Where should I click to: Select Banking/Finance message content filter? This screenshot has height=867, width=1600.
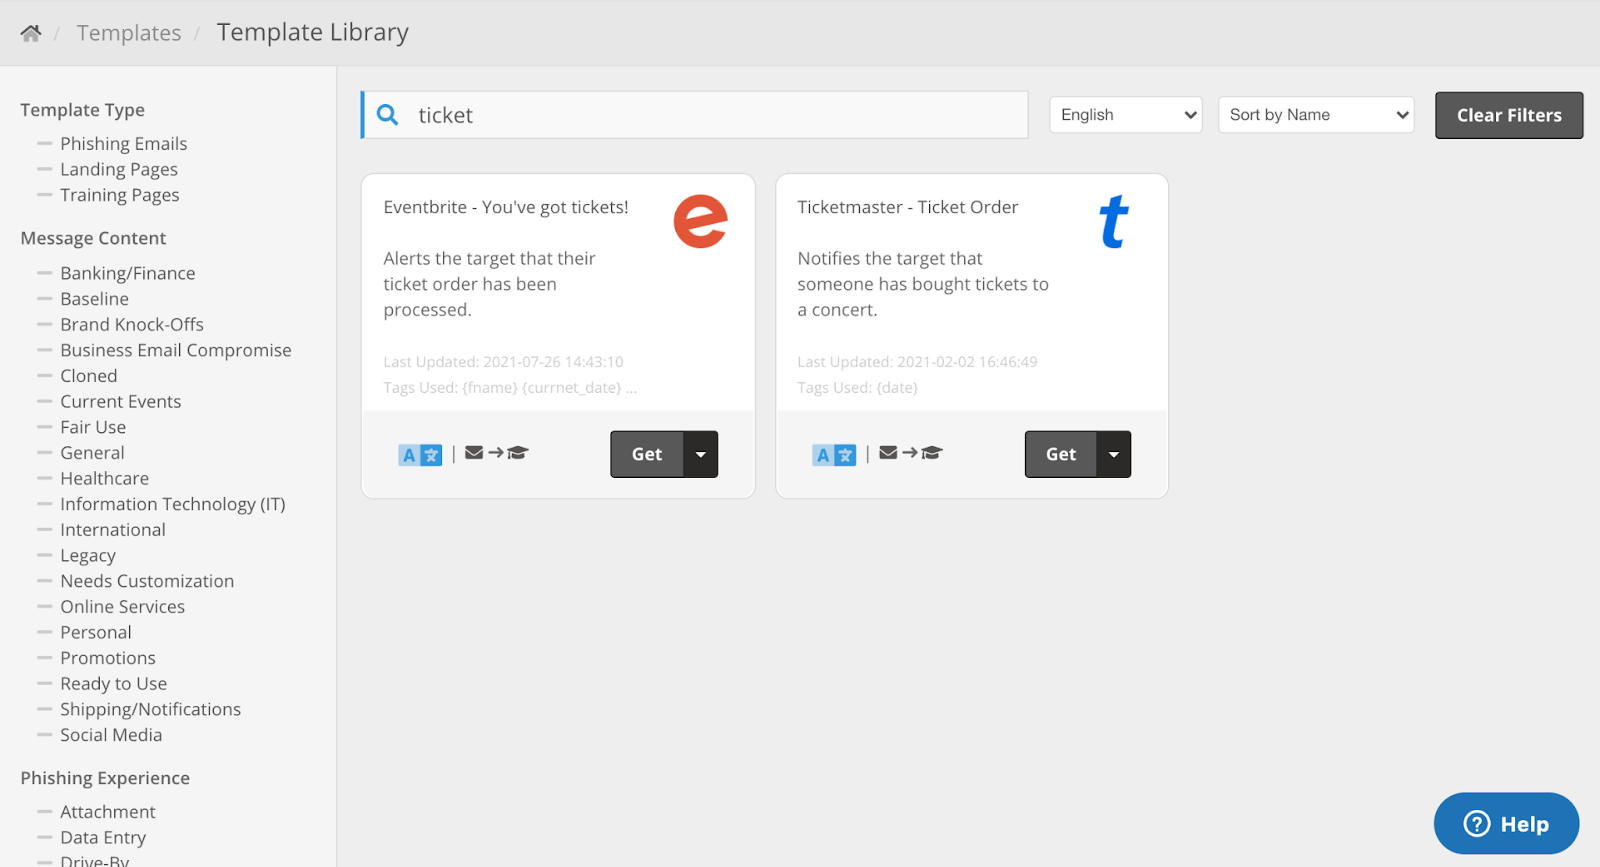pyautogui.click(x=127, y=273)
